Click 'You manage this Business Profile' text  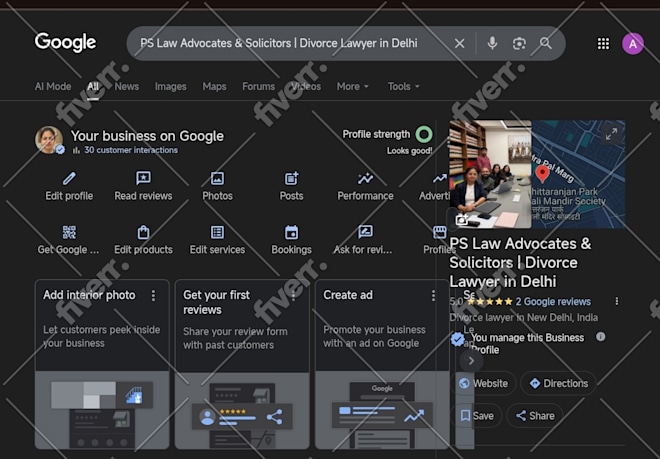[x=527, y=344]
